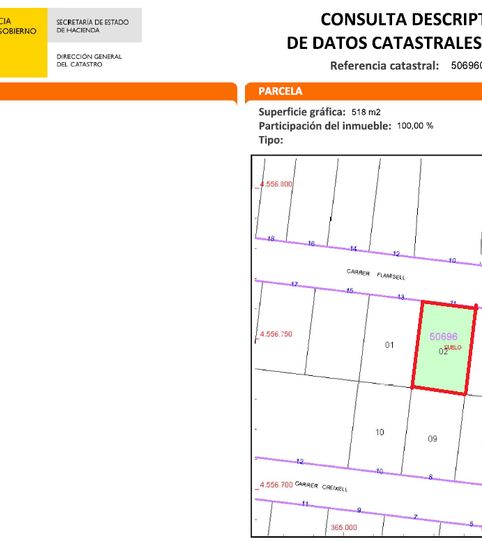
Task: Select the 'DIRECCIÓN GENERAL DEL CATASTRO' text
Action: click(x=89, y=60)
